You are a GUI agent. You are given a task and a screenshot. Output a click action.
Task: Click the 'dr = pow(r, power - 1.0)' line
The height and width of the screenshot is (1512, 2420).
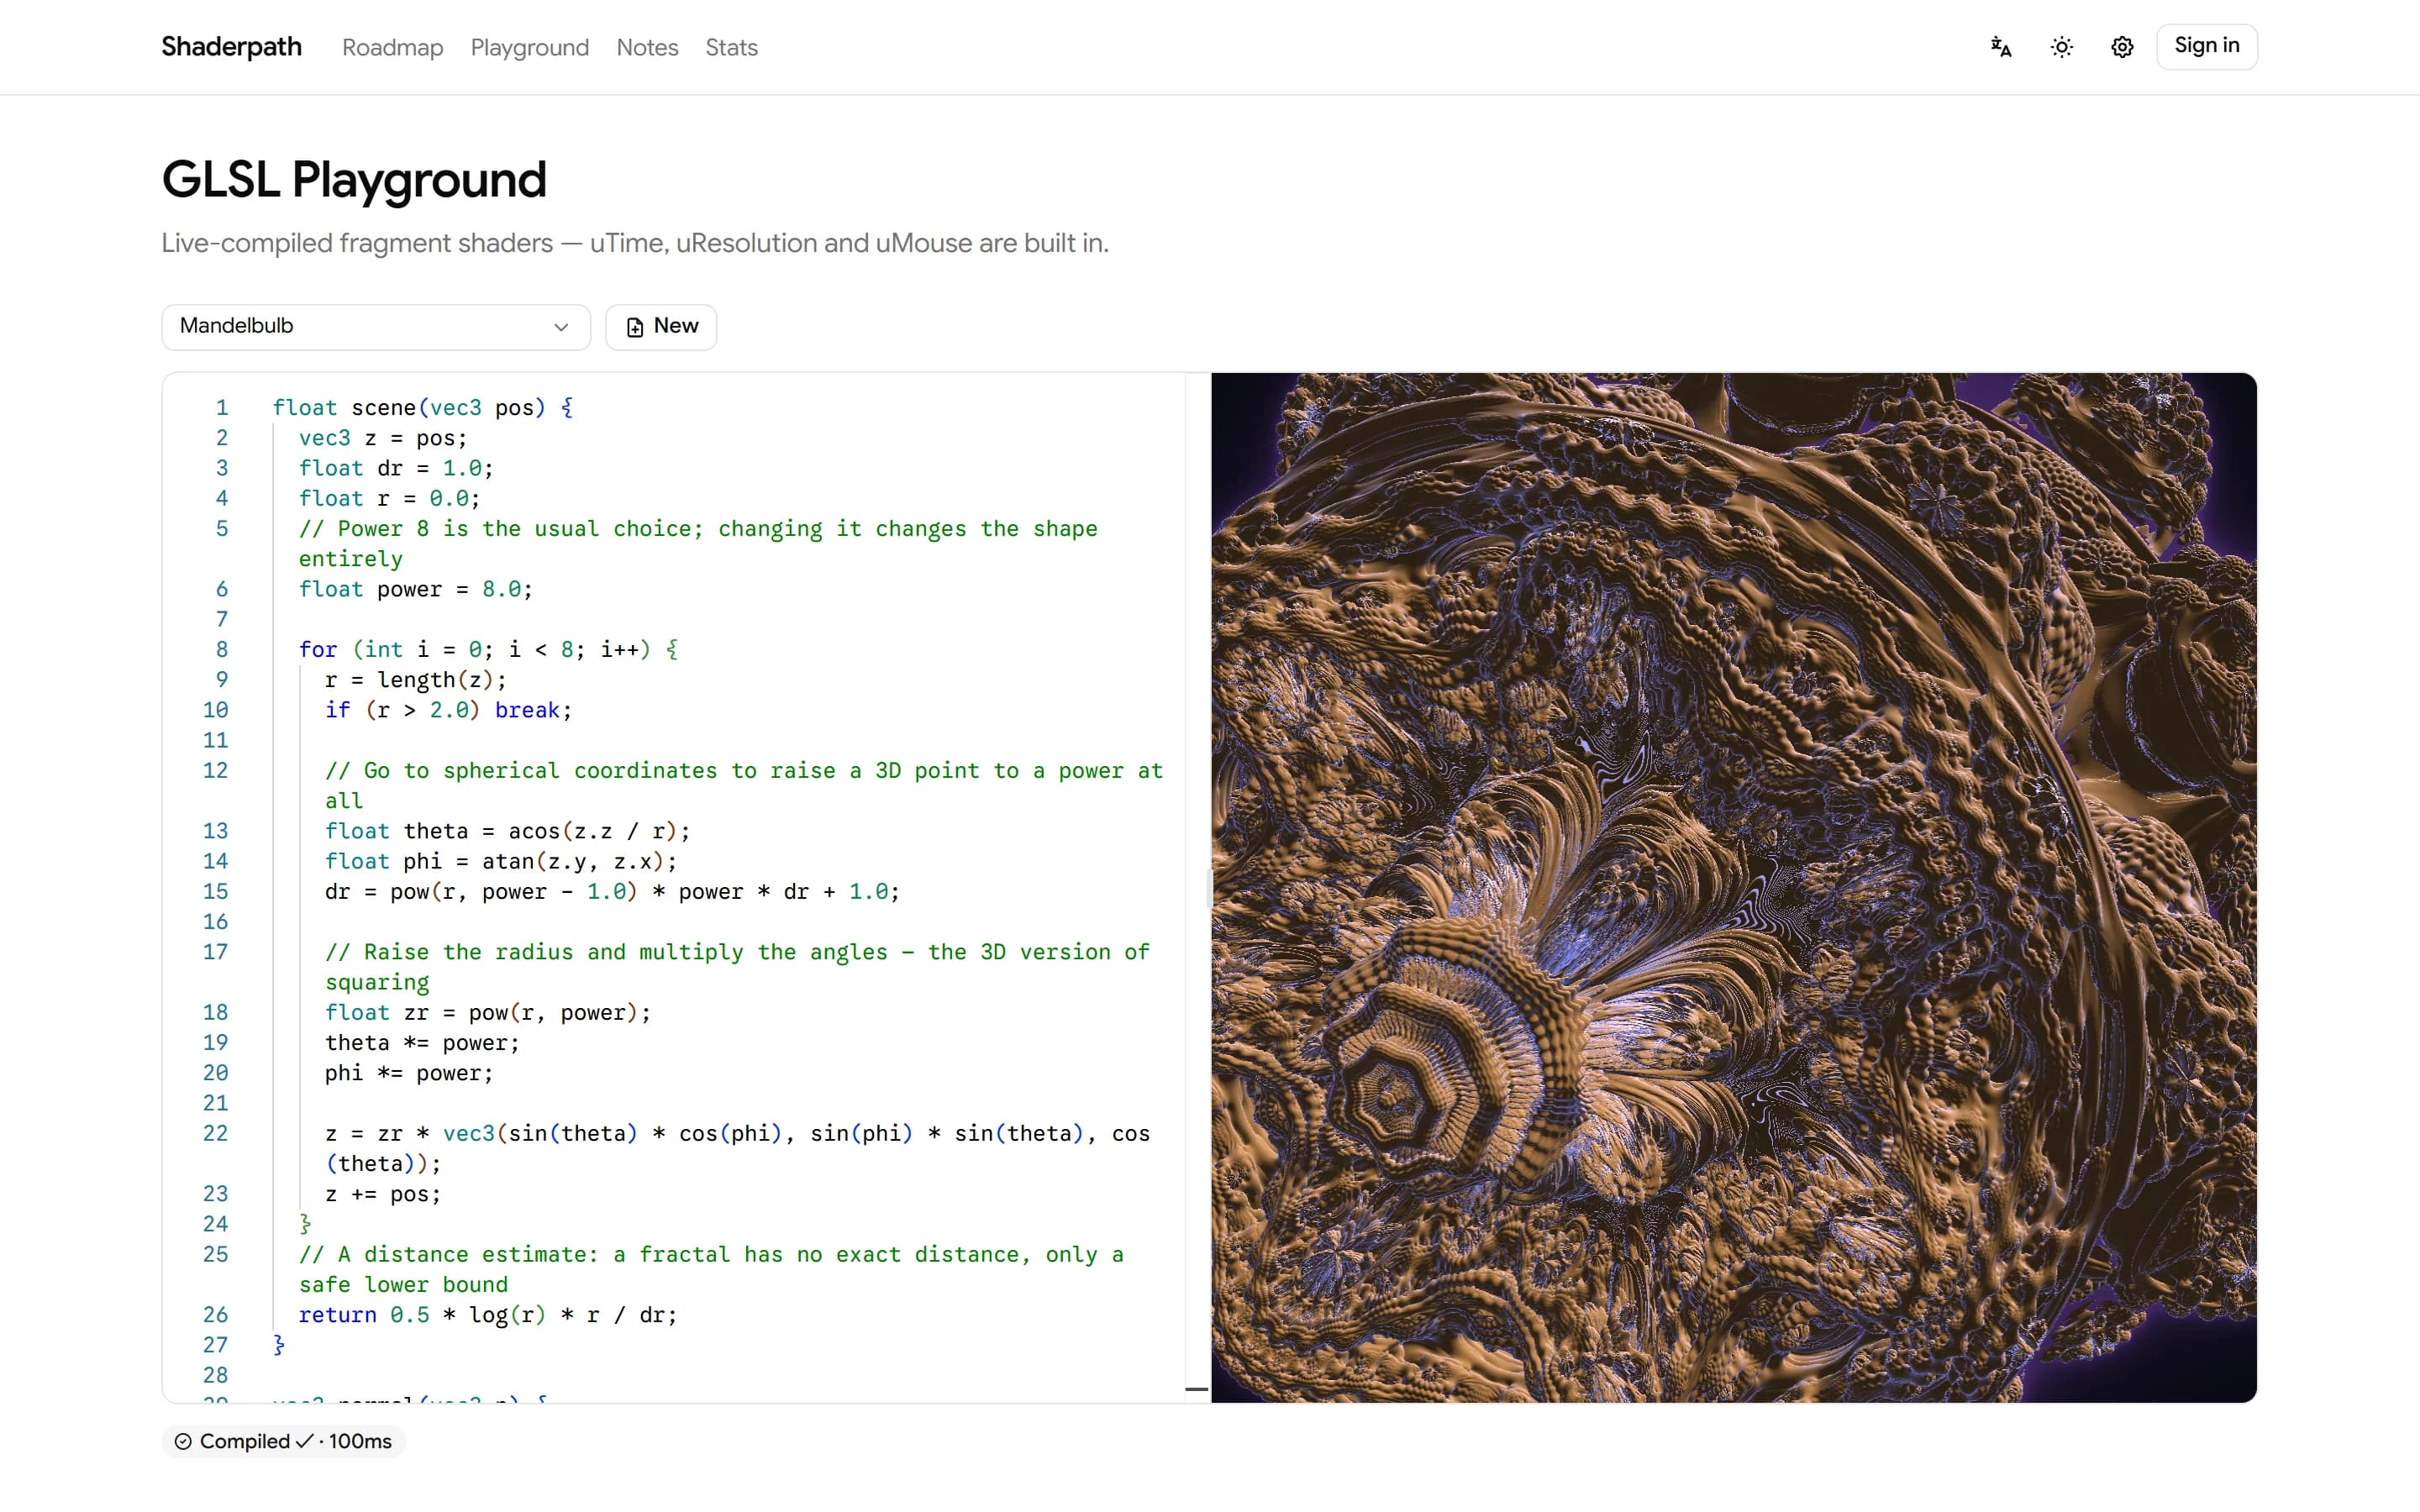point(612,892)
